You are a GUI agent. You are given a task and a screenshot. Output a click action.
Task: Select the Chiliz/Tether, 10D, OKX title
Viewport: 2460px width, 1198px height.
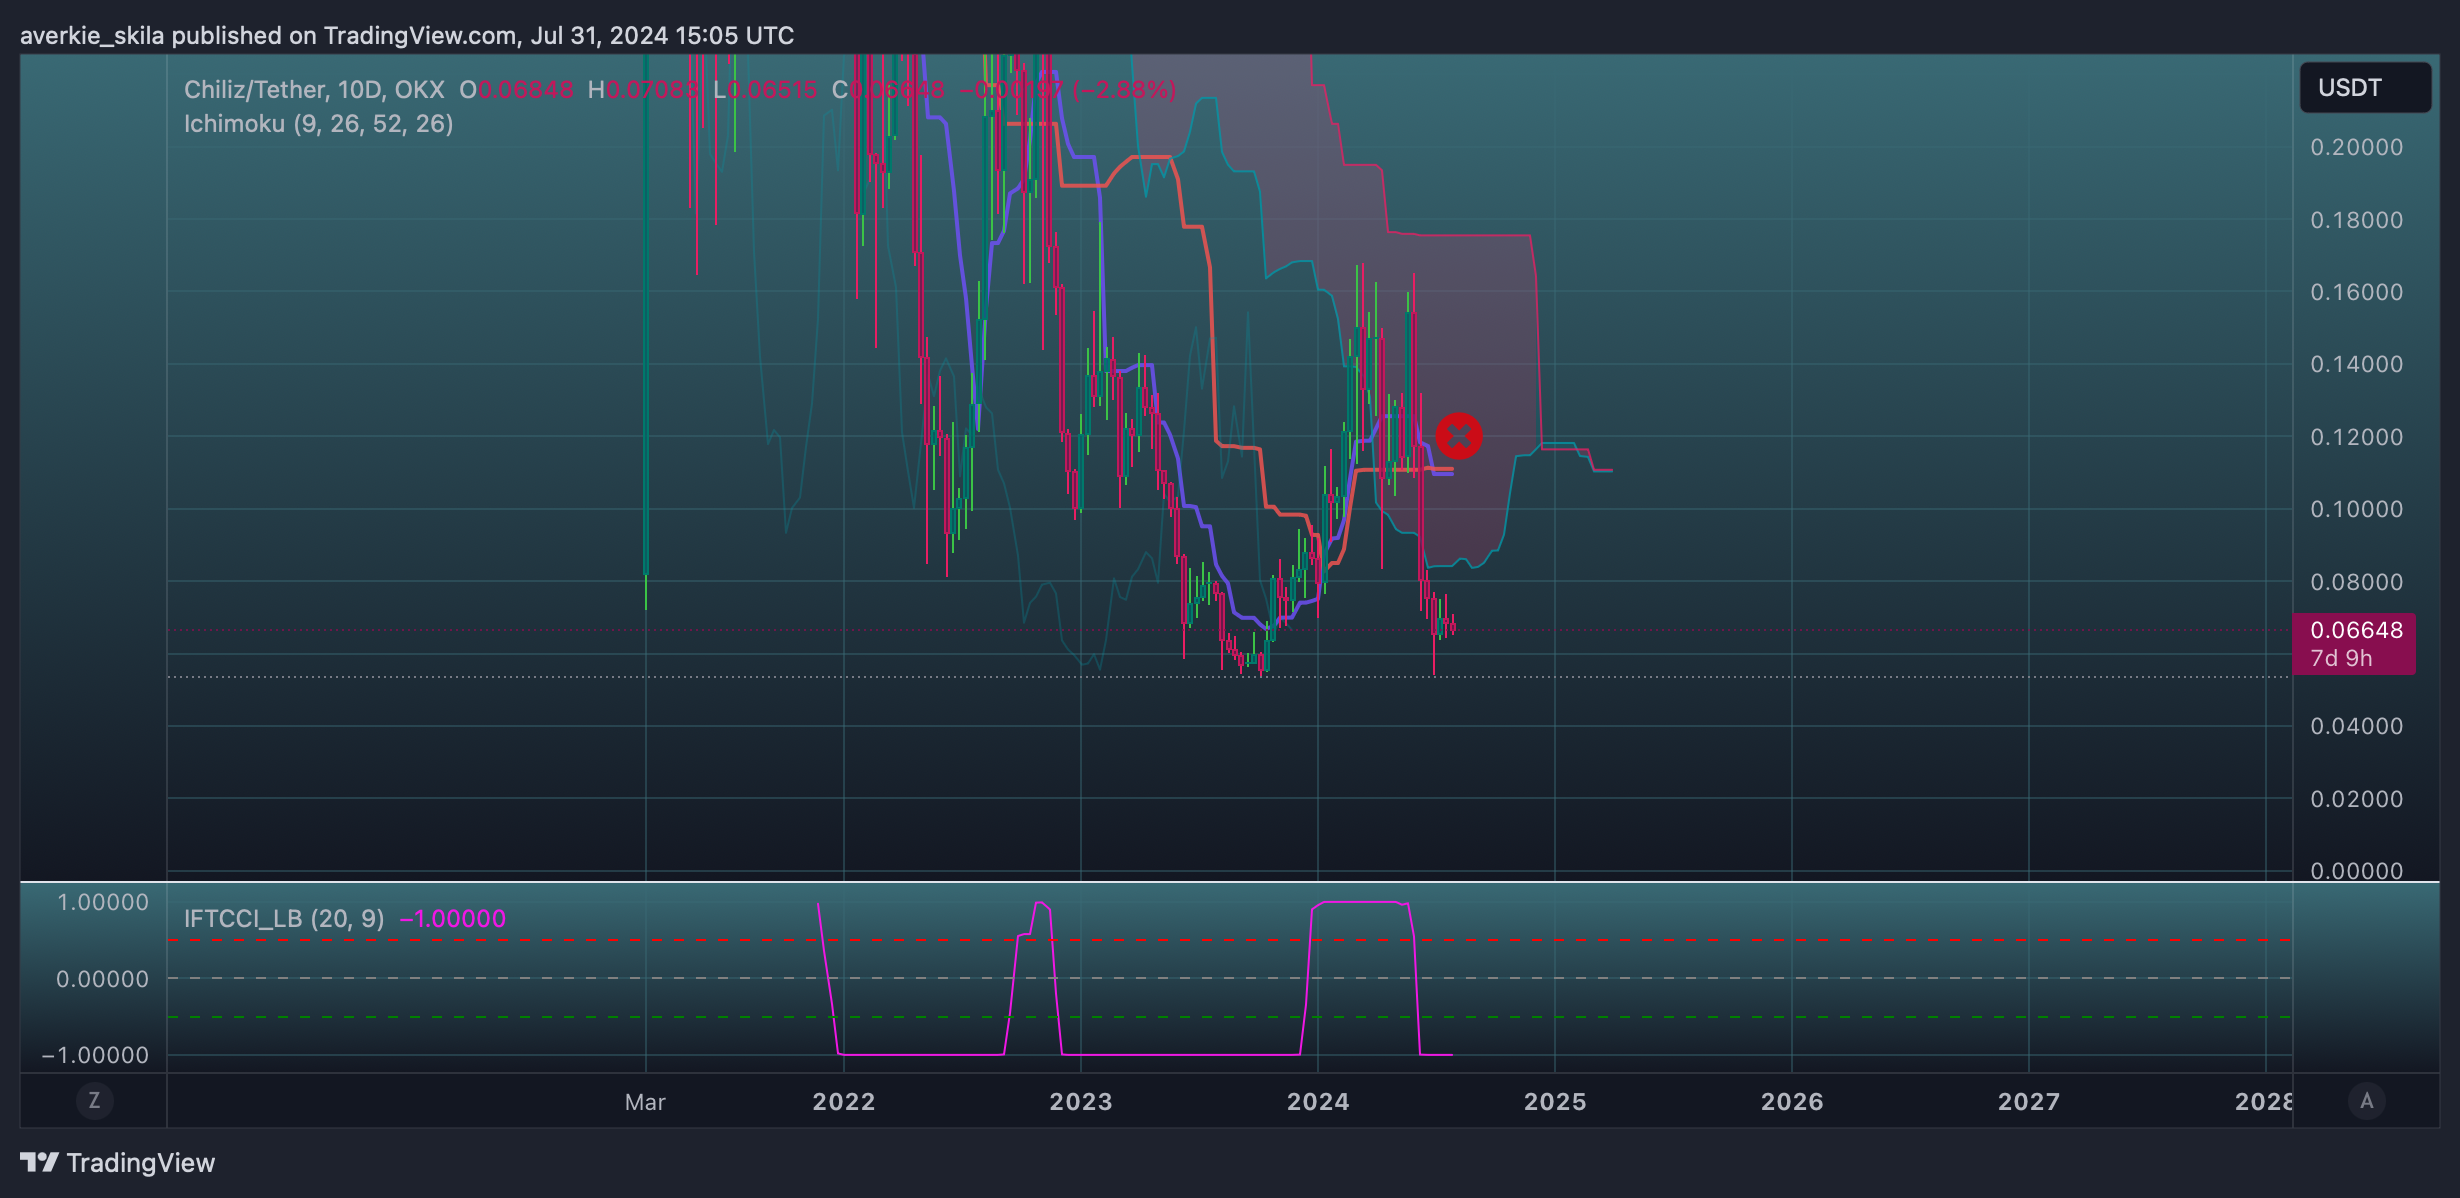tap(314, 90)
